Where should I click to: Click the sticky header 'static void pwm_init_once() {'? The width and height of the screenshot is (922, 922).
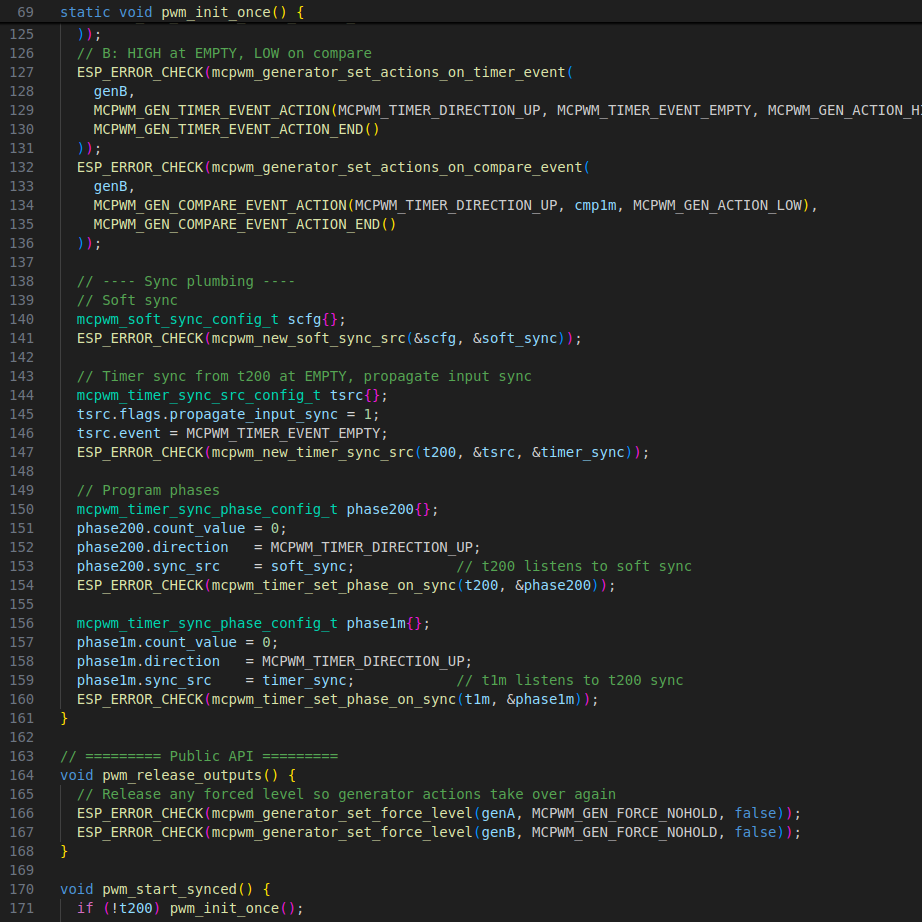point(182,12)
